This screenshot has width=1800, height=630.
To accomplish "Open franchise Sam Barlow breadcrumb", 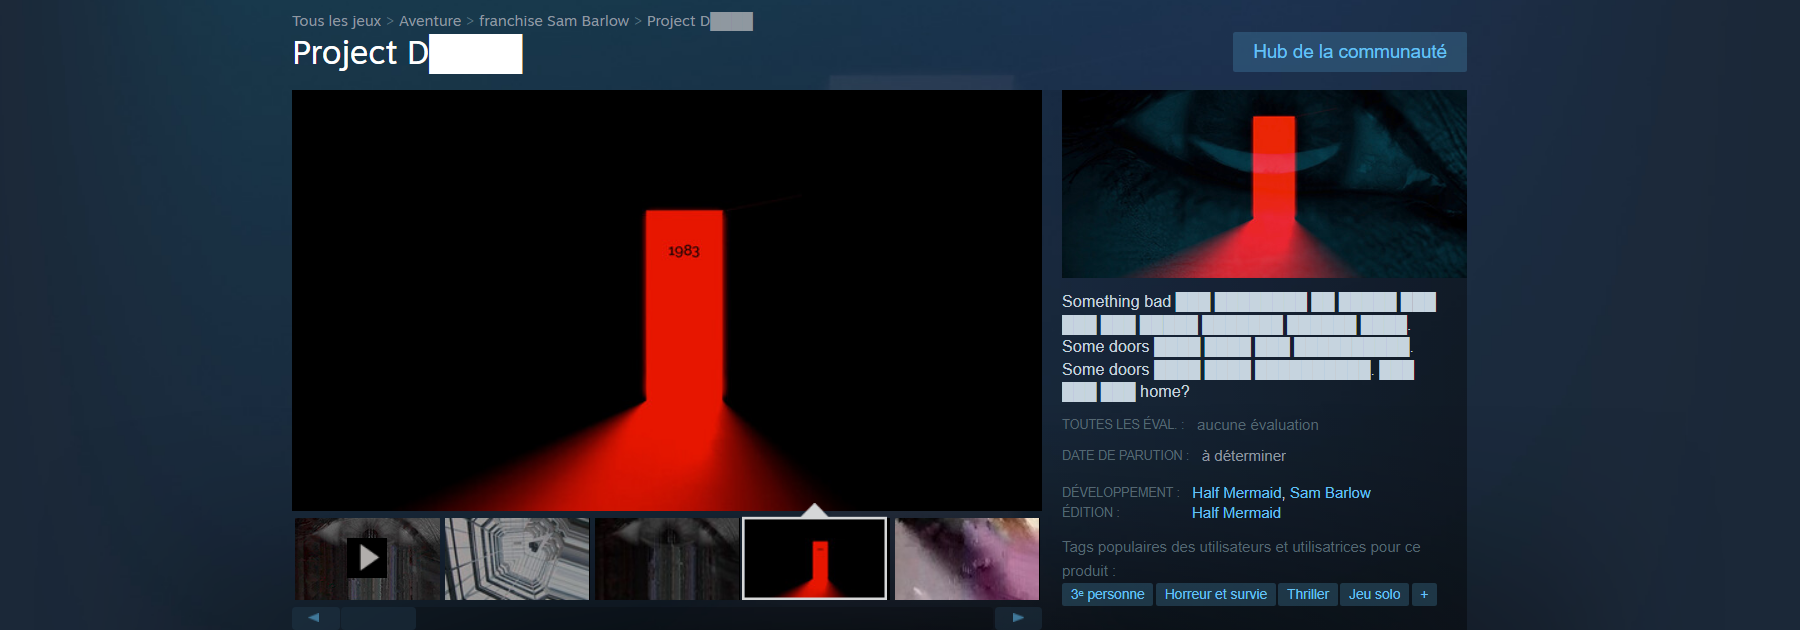I will [554, 21].
